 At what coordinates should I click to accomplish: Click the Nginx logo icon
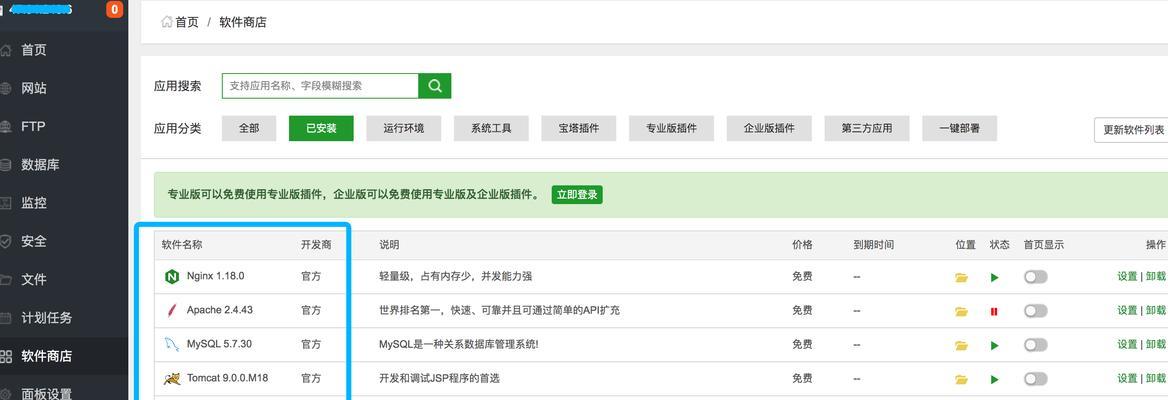click(x=172, y=276)
